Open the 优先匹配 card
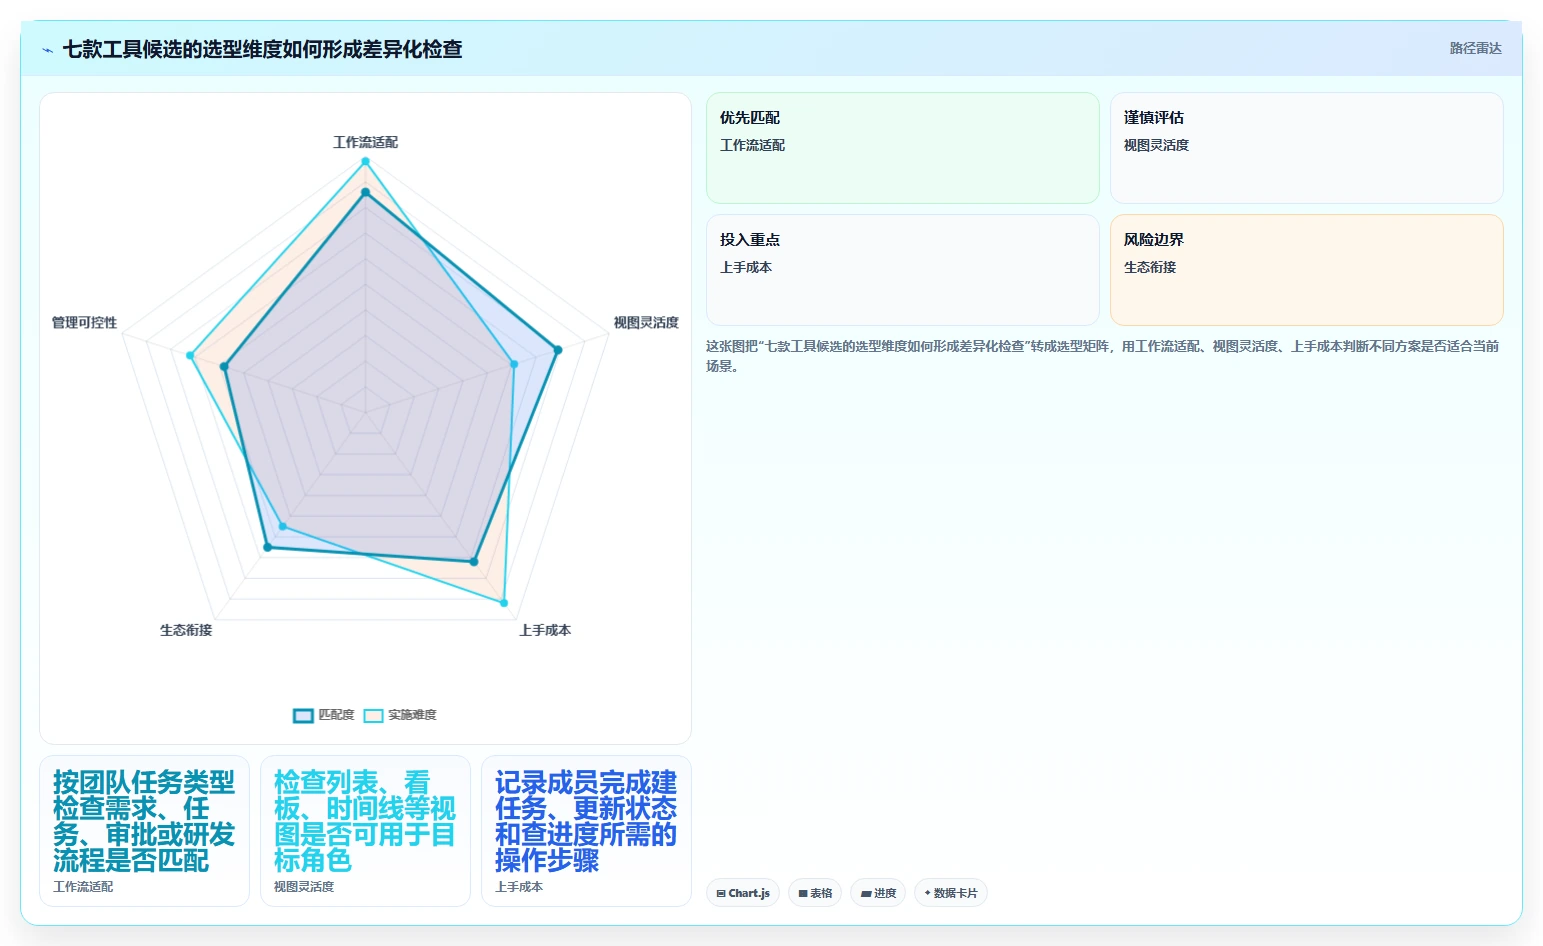 tap(902, 148)
